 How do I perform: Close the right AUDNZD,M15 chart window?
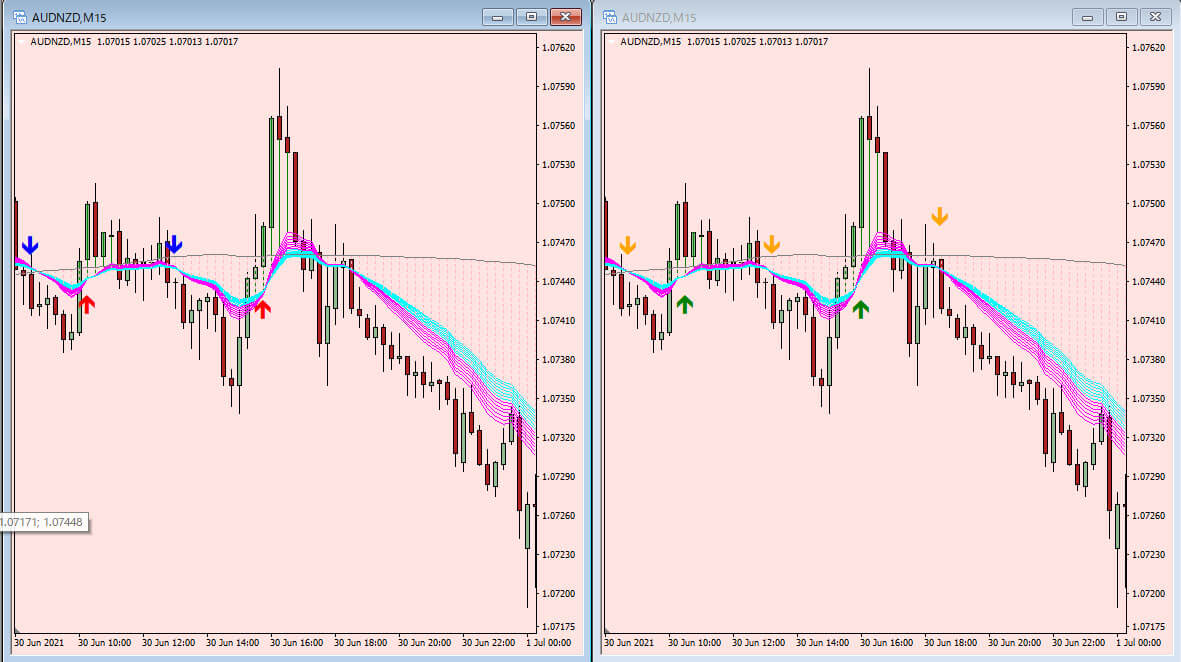point(1155,17)
